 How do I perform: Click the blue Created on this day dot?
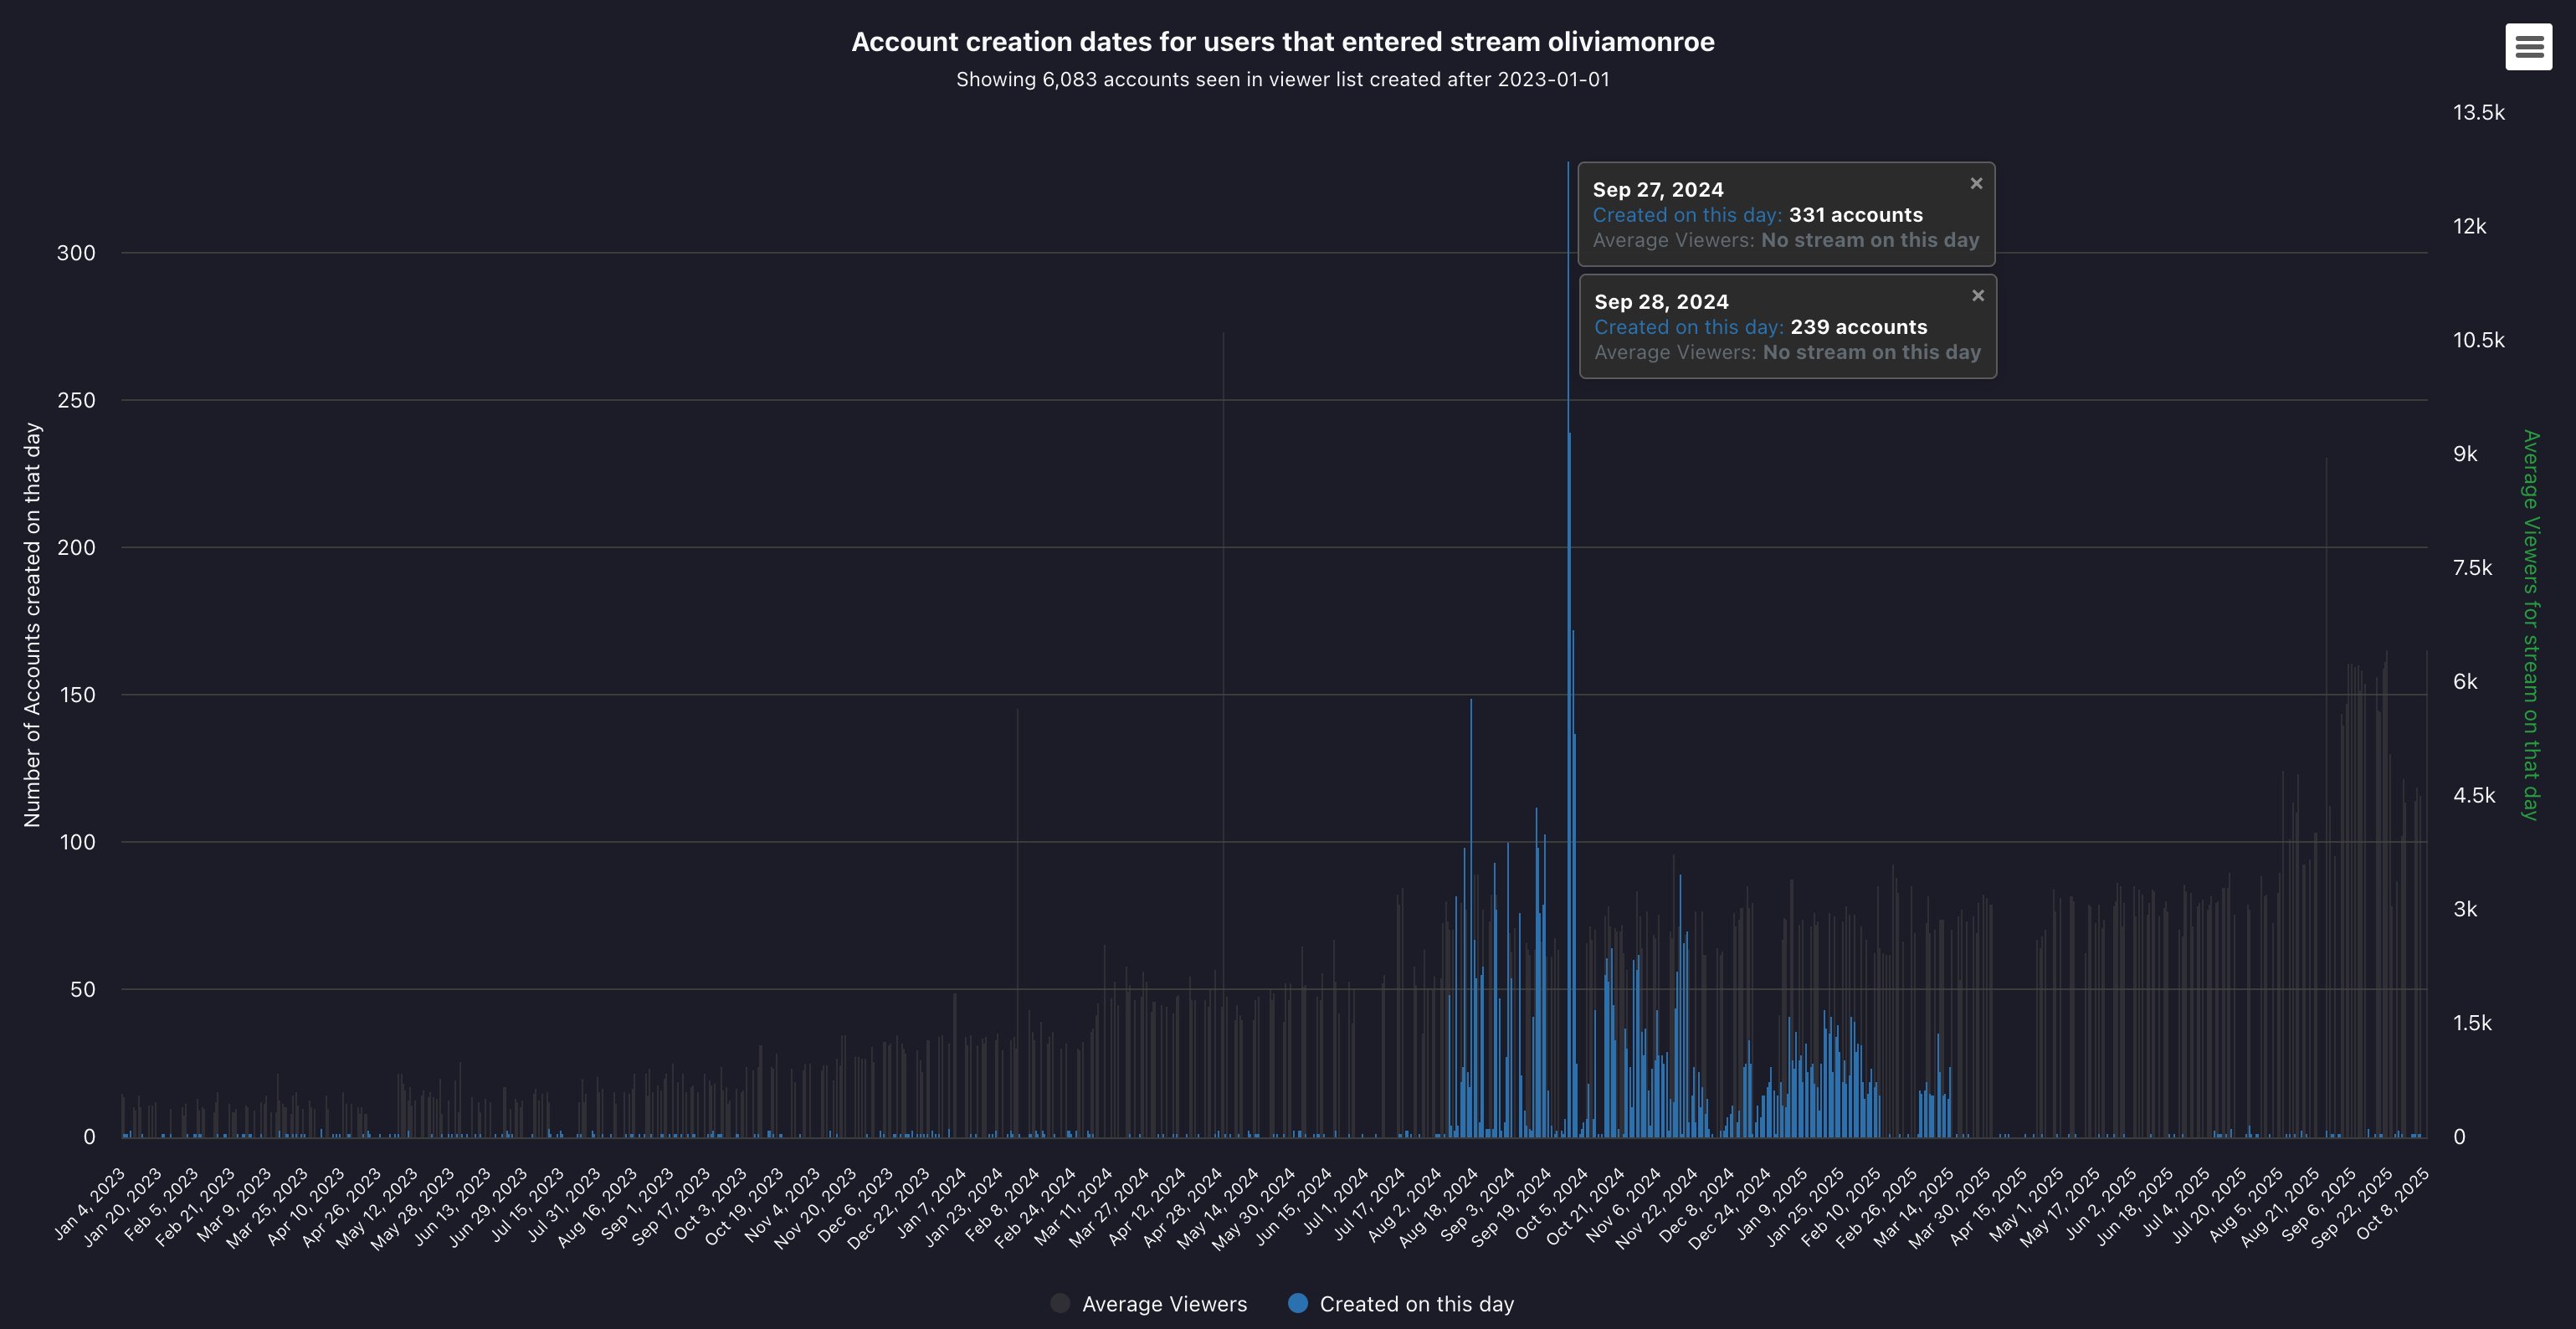click(x=1298, y=1303)
